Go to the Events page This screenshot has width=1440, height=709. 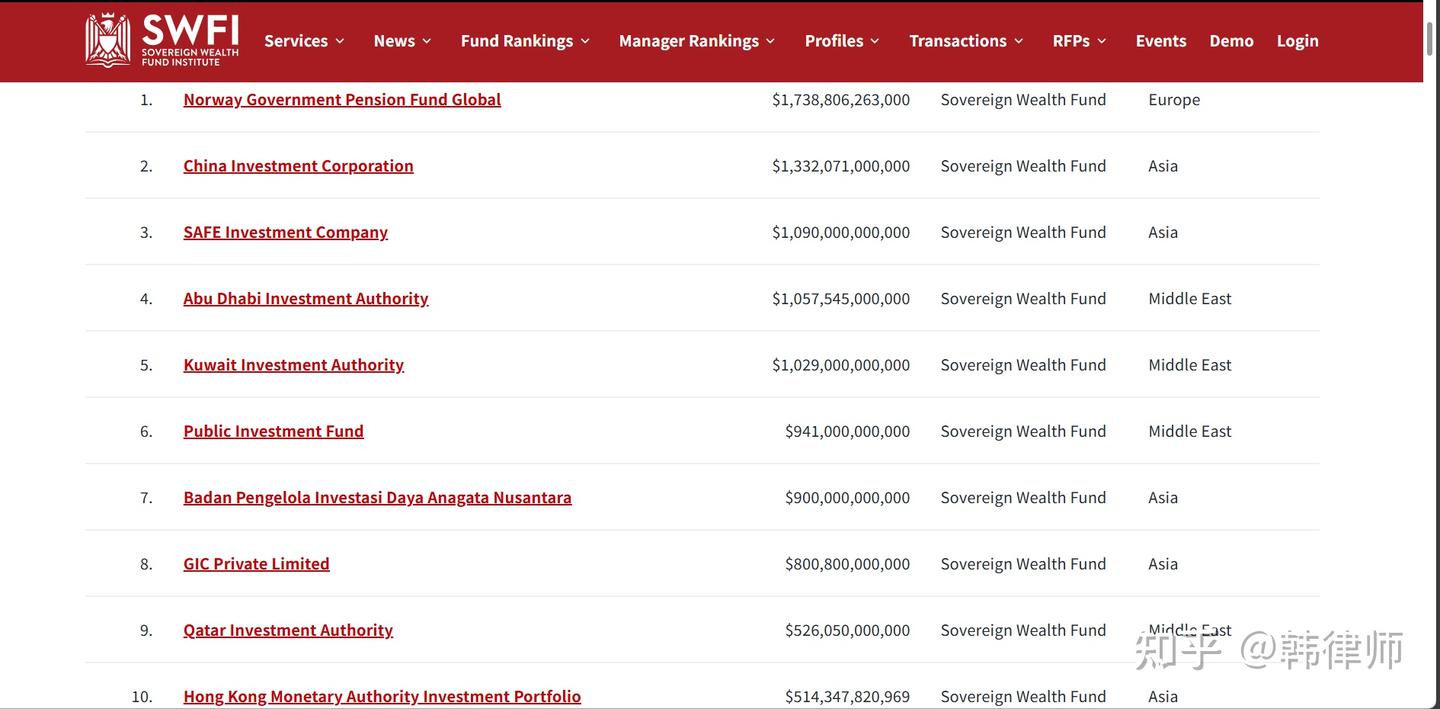coord(1161,41)
